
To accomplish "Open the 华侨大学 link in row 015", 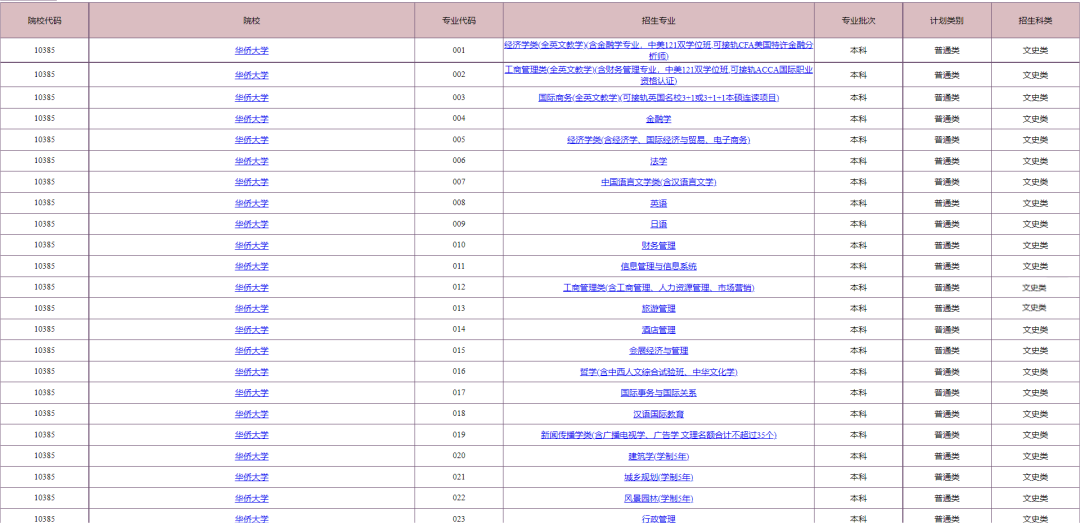I will (x=251, y=351).
